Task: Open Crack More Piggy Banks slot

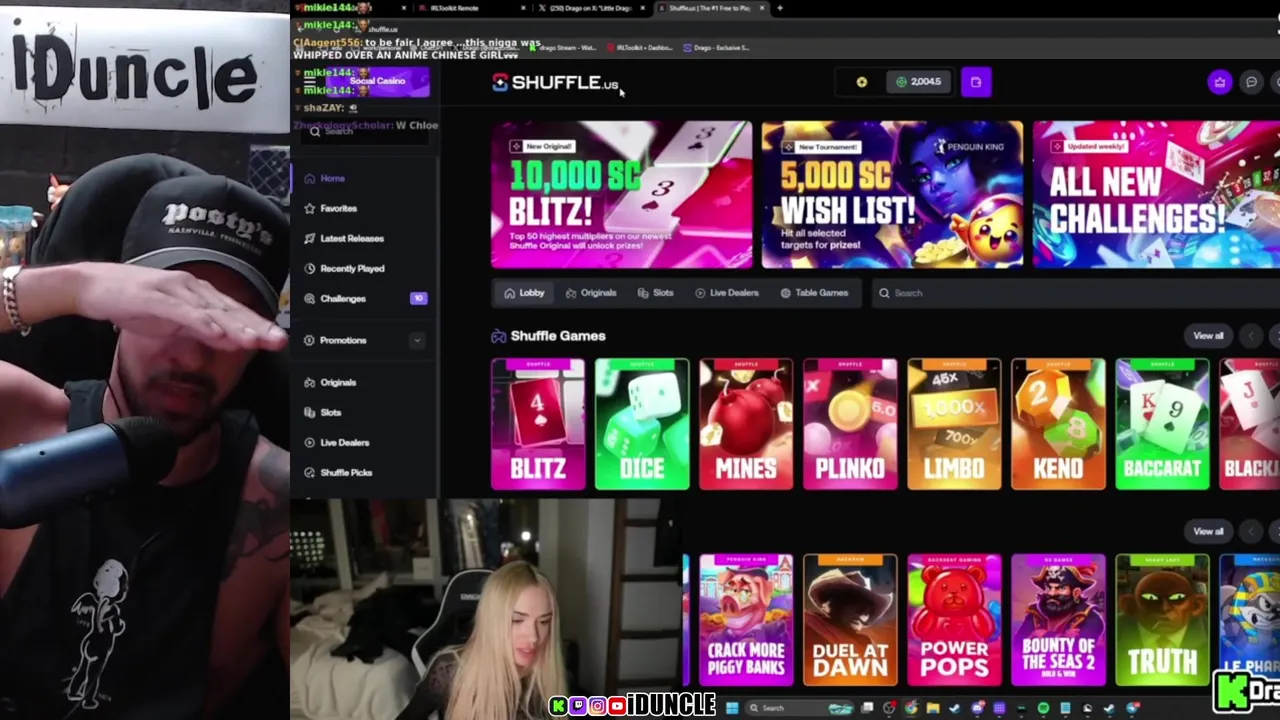Action: [746, 620]
